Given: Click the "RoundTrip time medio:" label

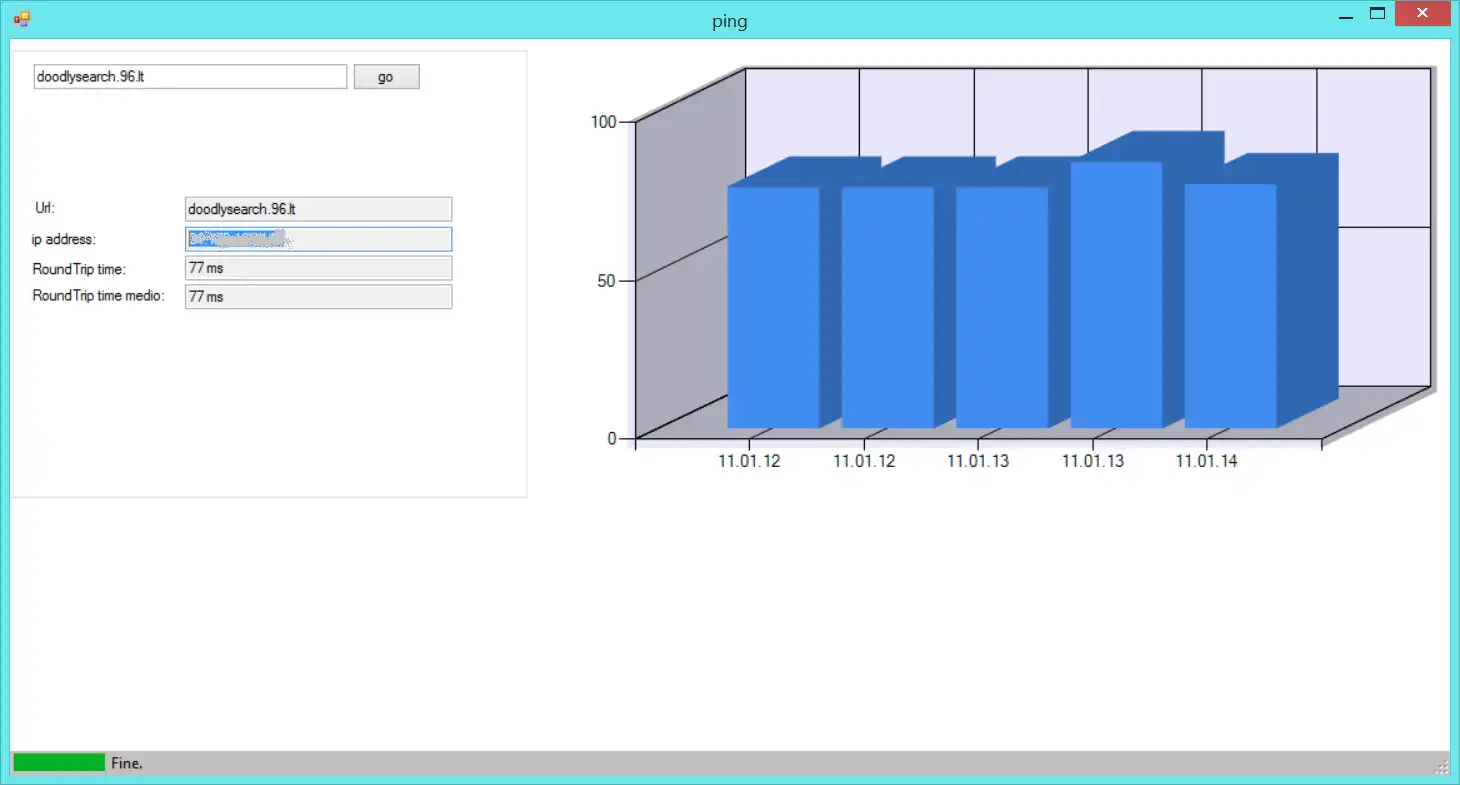Looking at the screenshot, I should [x=98, y=296].
